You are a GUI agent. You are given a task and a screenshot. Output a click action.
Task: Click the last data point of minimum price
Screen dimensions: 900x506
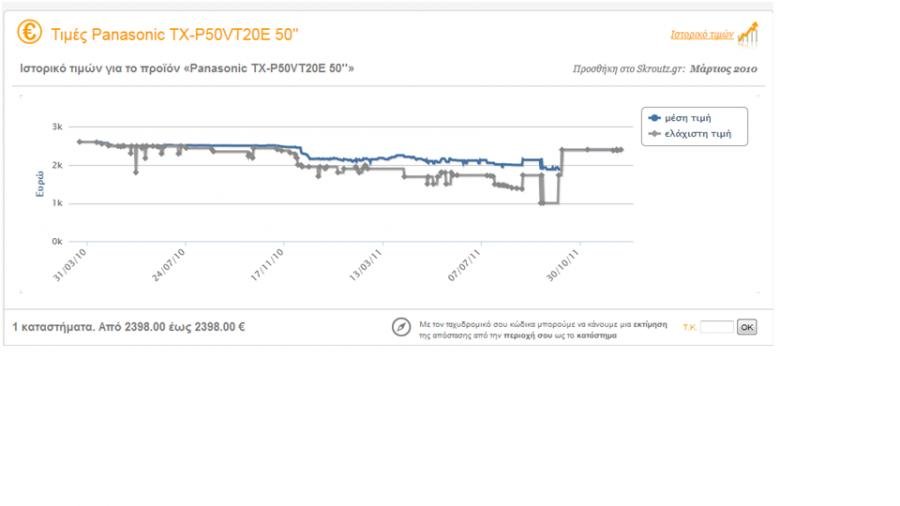[621, 150]
